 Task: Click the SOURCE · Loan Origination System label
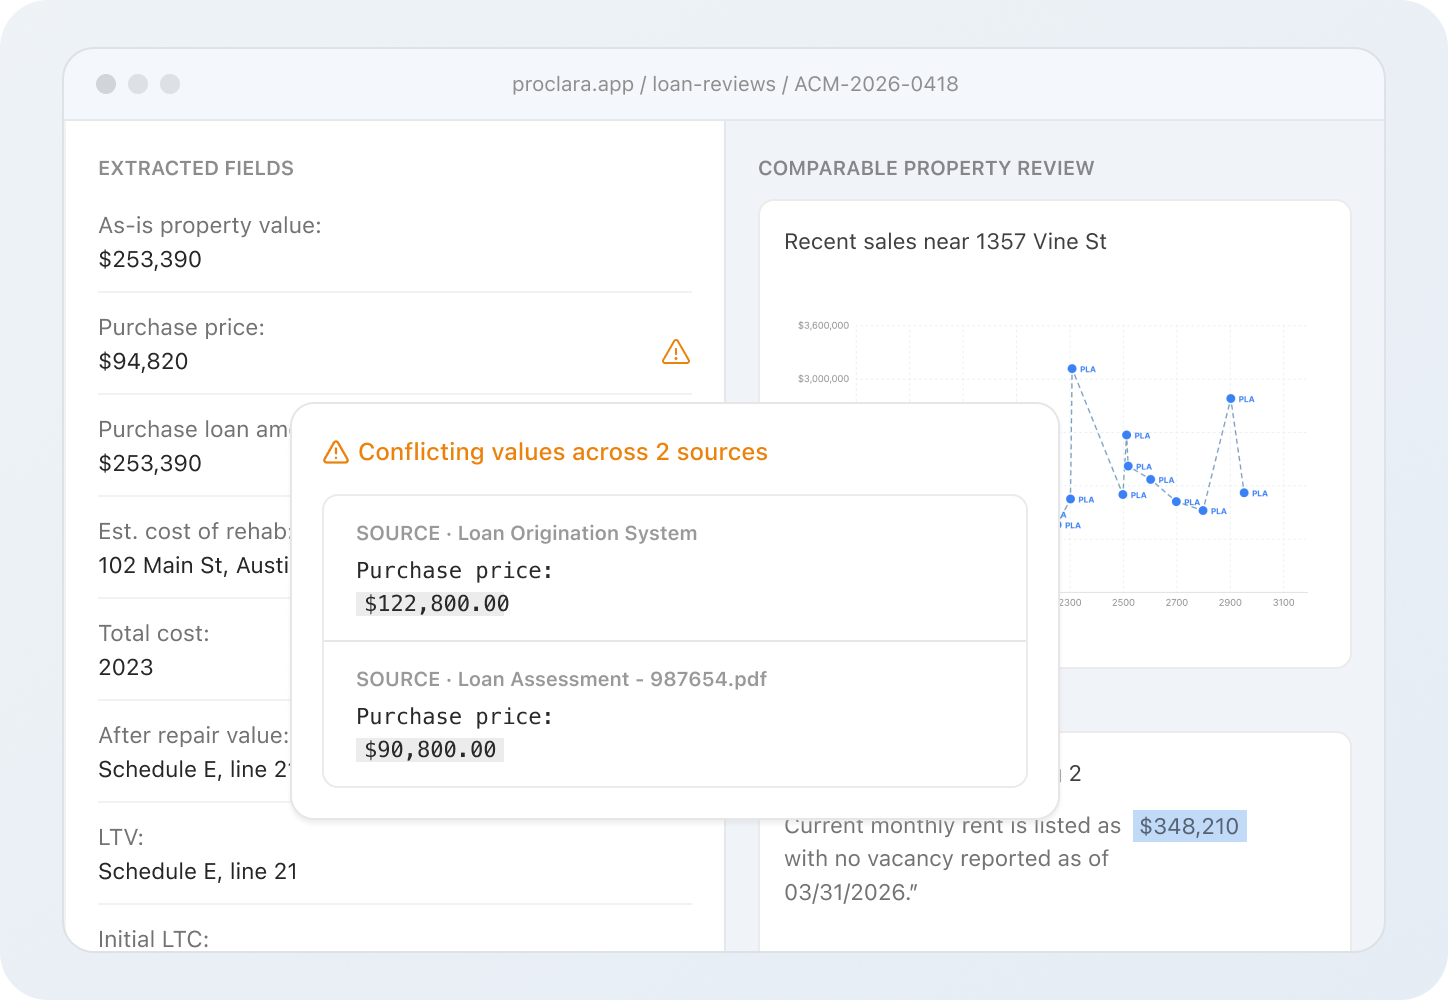coord(527,533)
